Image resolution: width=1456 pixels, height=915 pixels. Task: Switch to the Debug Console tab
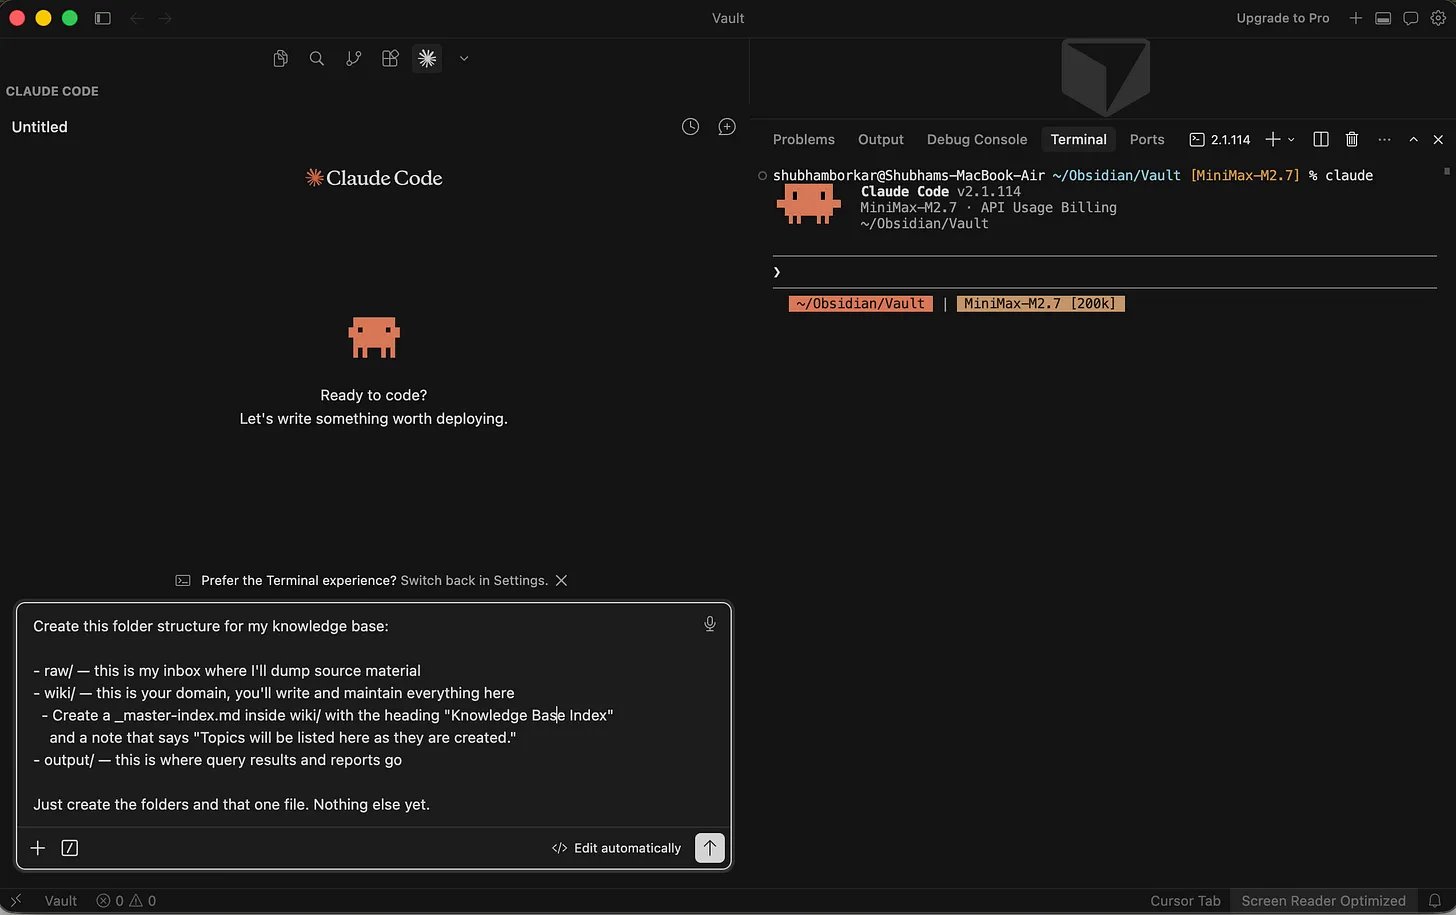tap(977, 140)
